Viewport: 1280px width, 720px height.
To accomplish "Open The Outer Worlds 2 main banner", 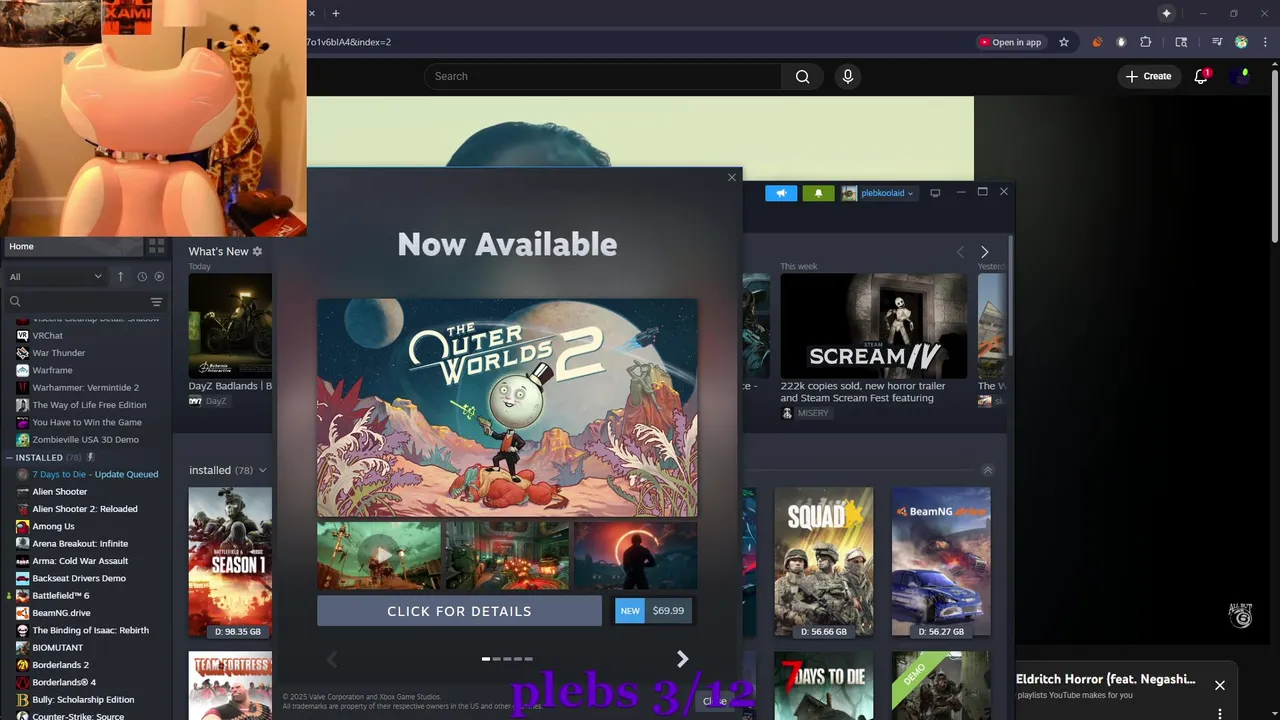I will click(x=507, y=407).
